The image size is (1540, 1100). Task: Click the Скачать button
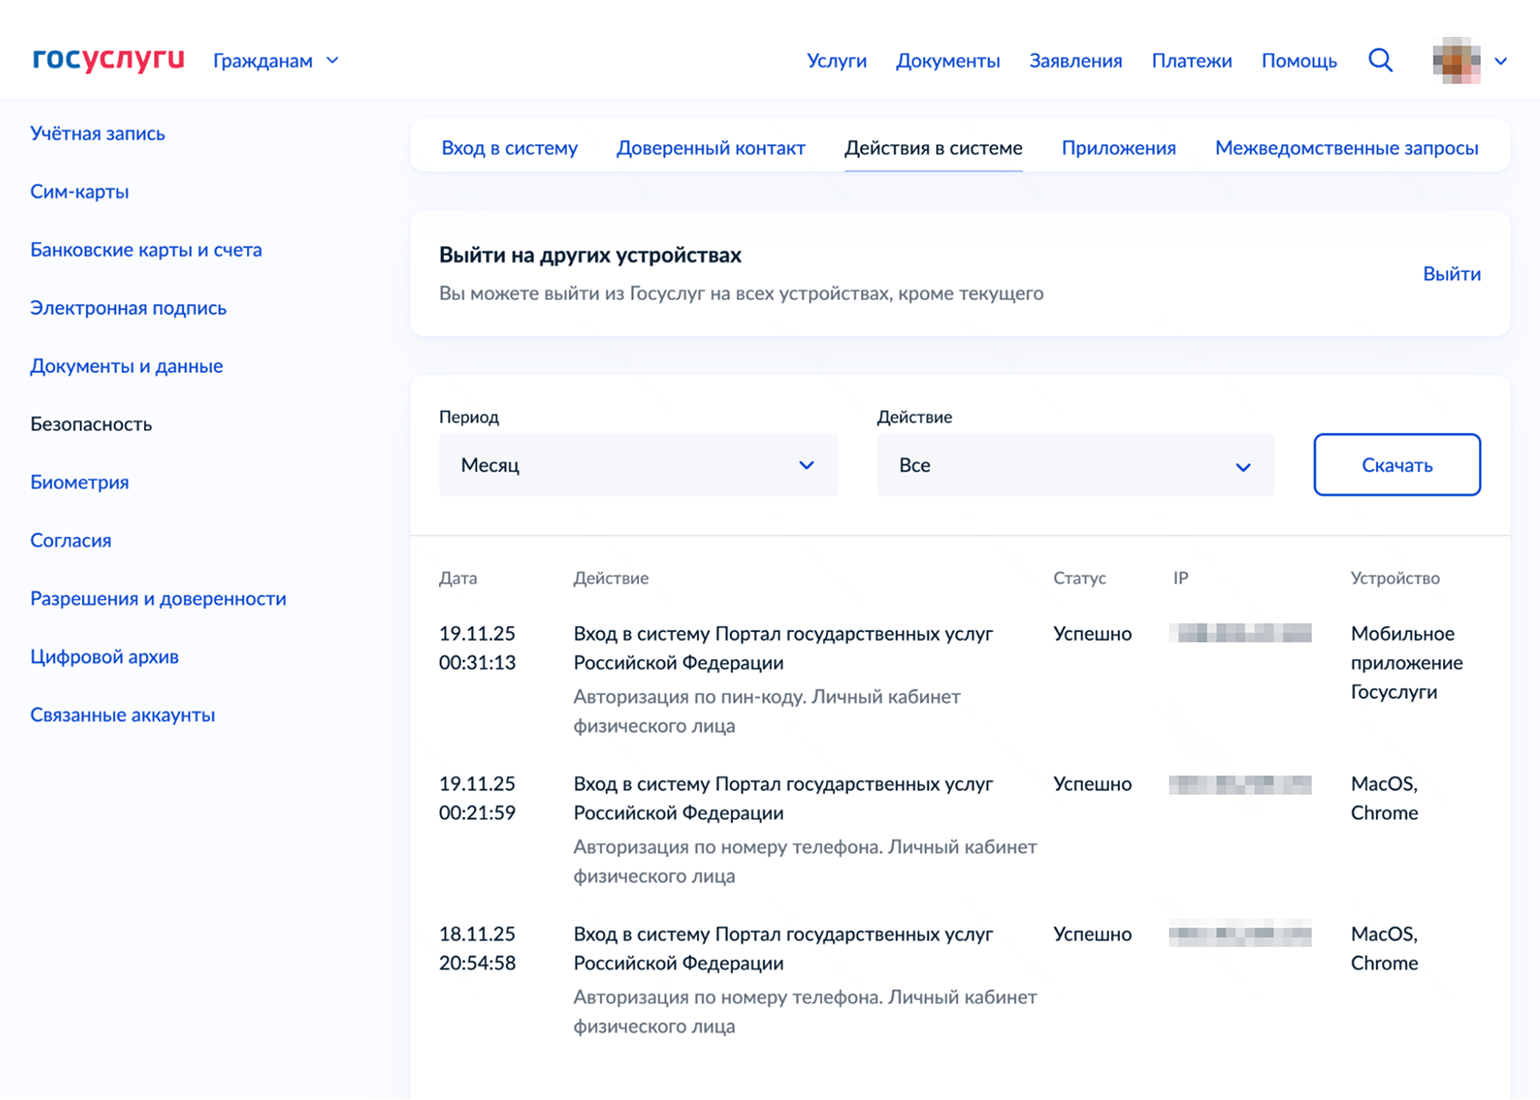pyautogui.click(x=1397, y=465)
